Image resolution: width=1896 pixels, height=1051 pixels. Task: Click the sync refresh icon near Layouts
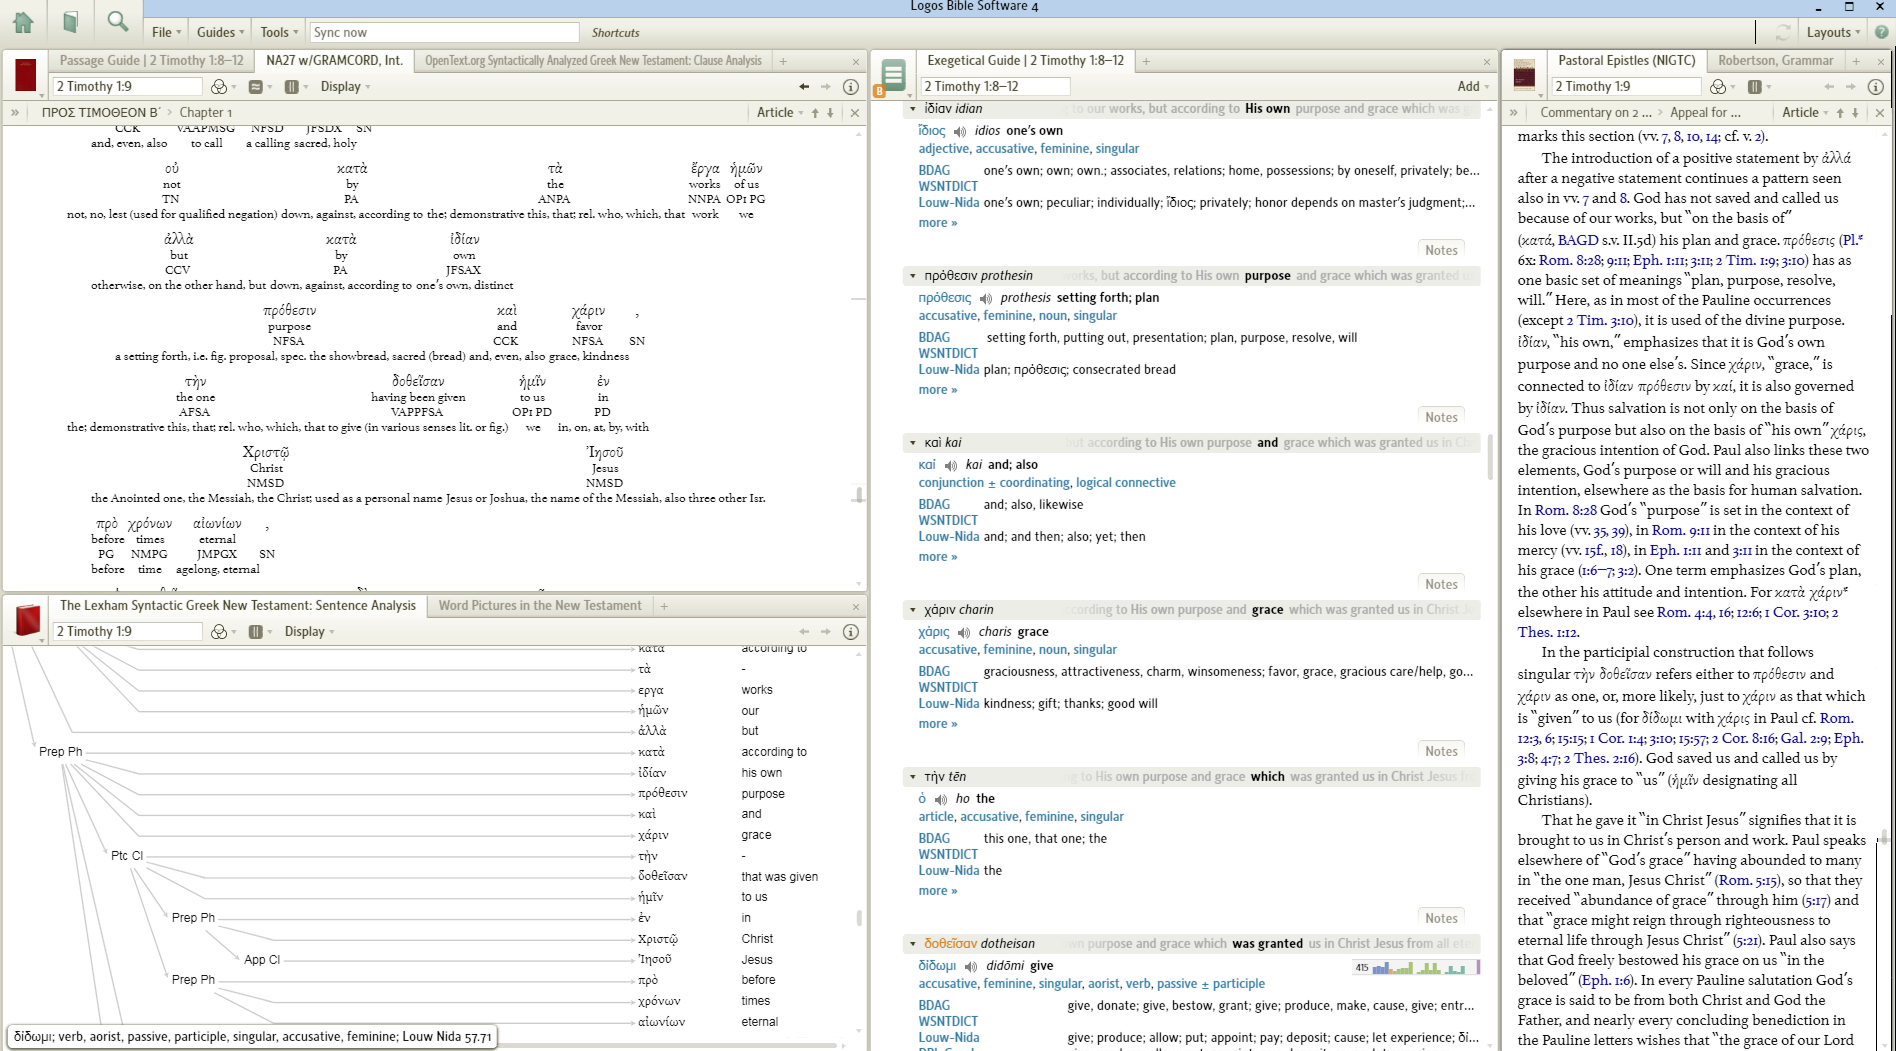coord(1782,32)
